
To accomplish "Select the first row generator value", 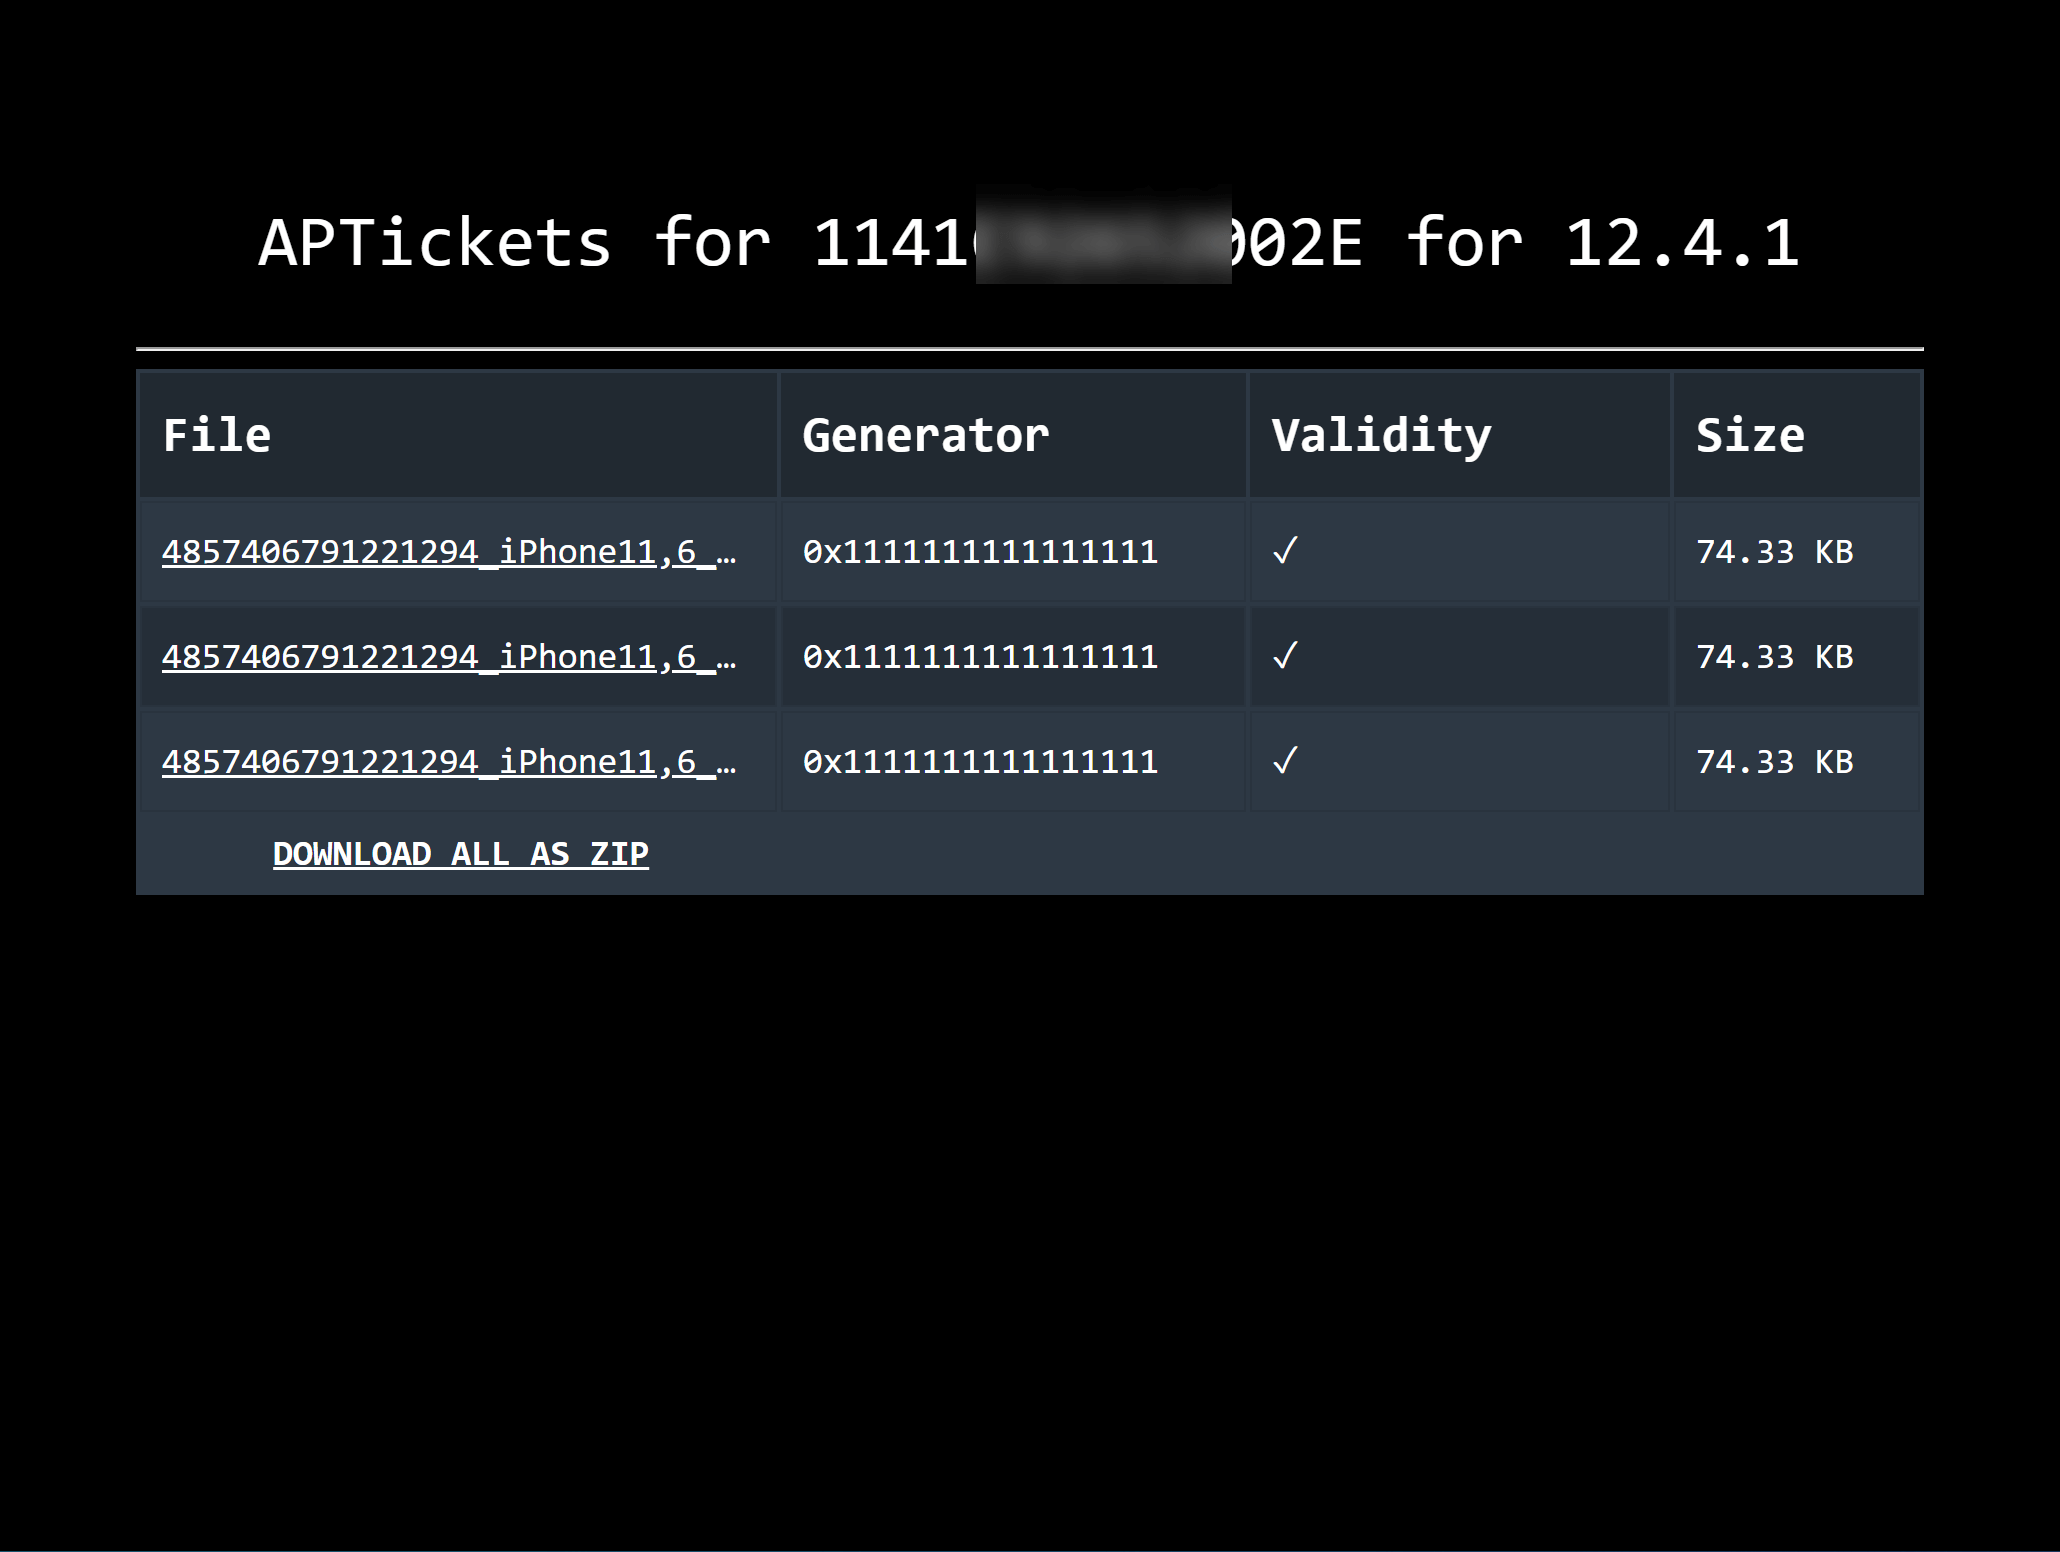I will [979, 552].
